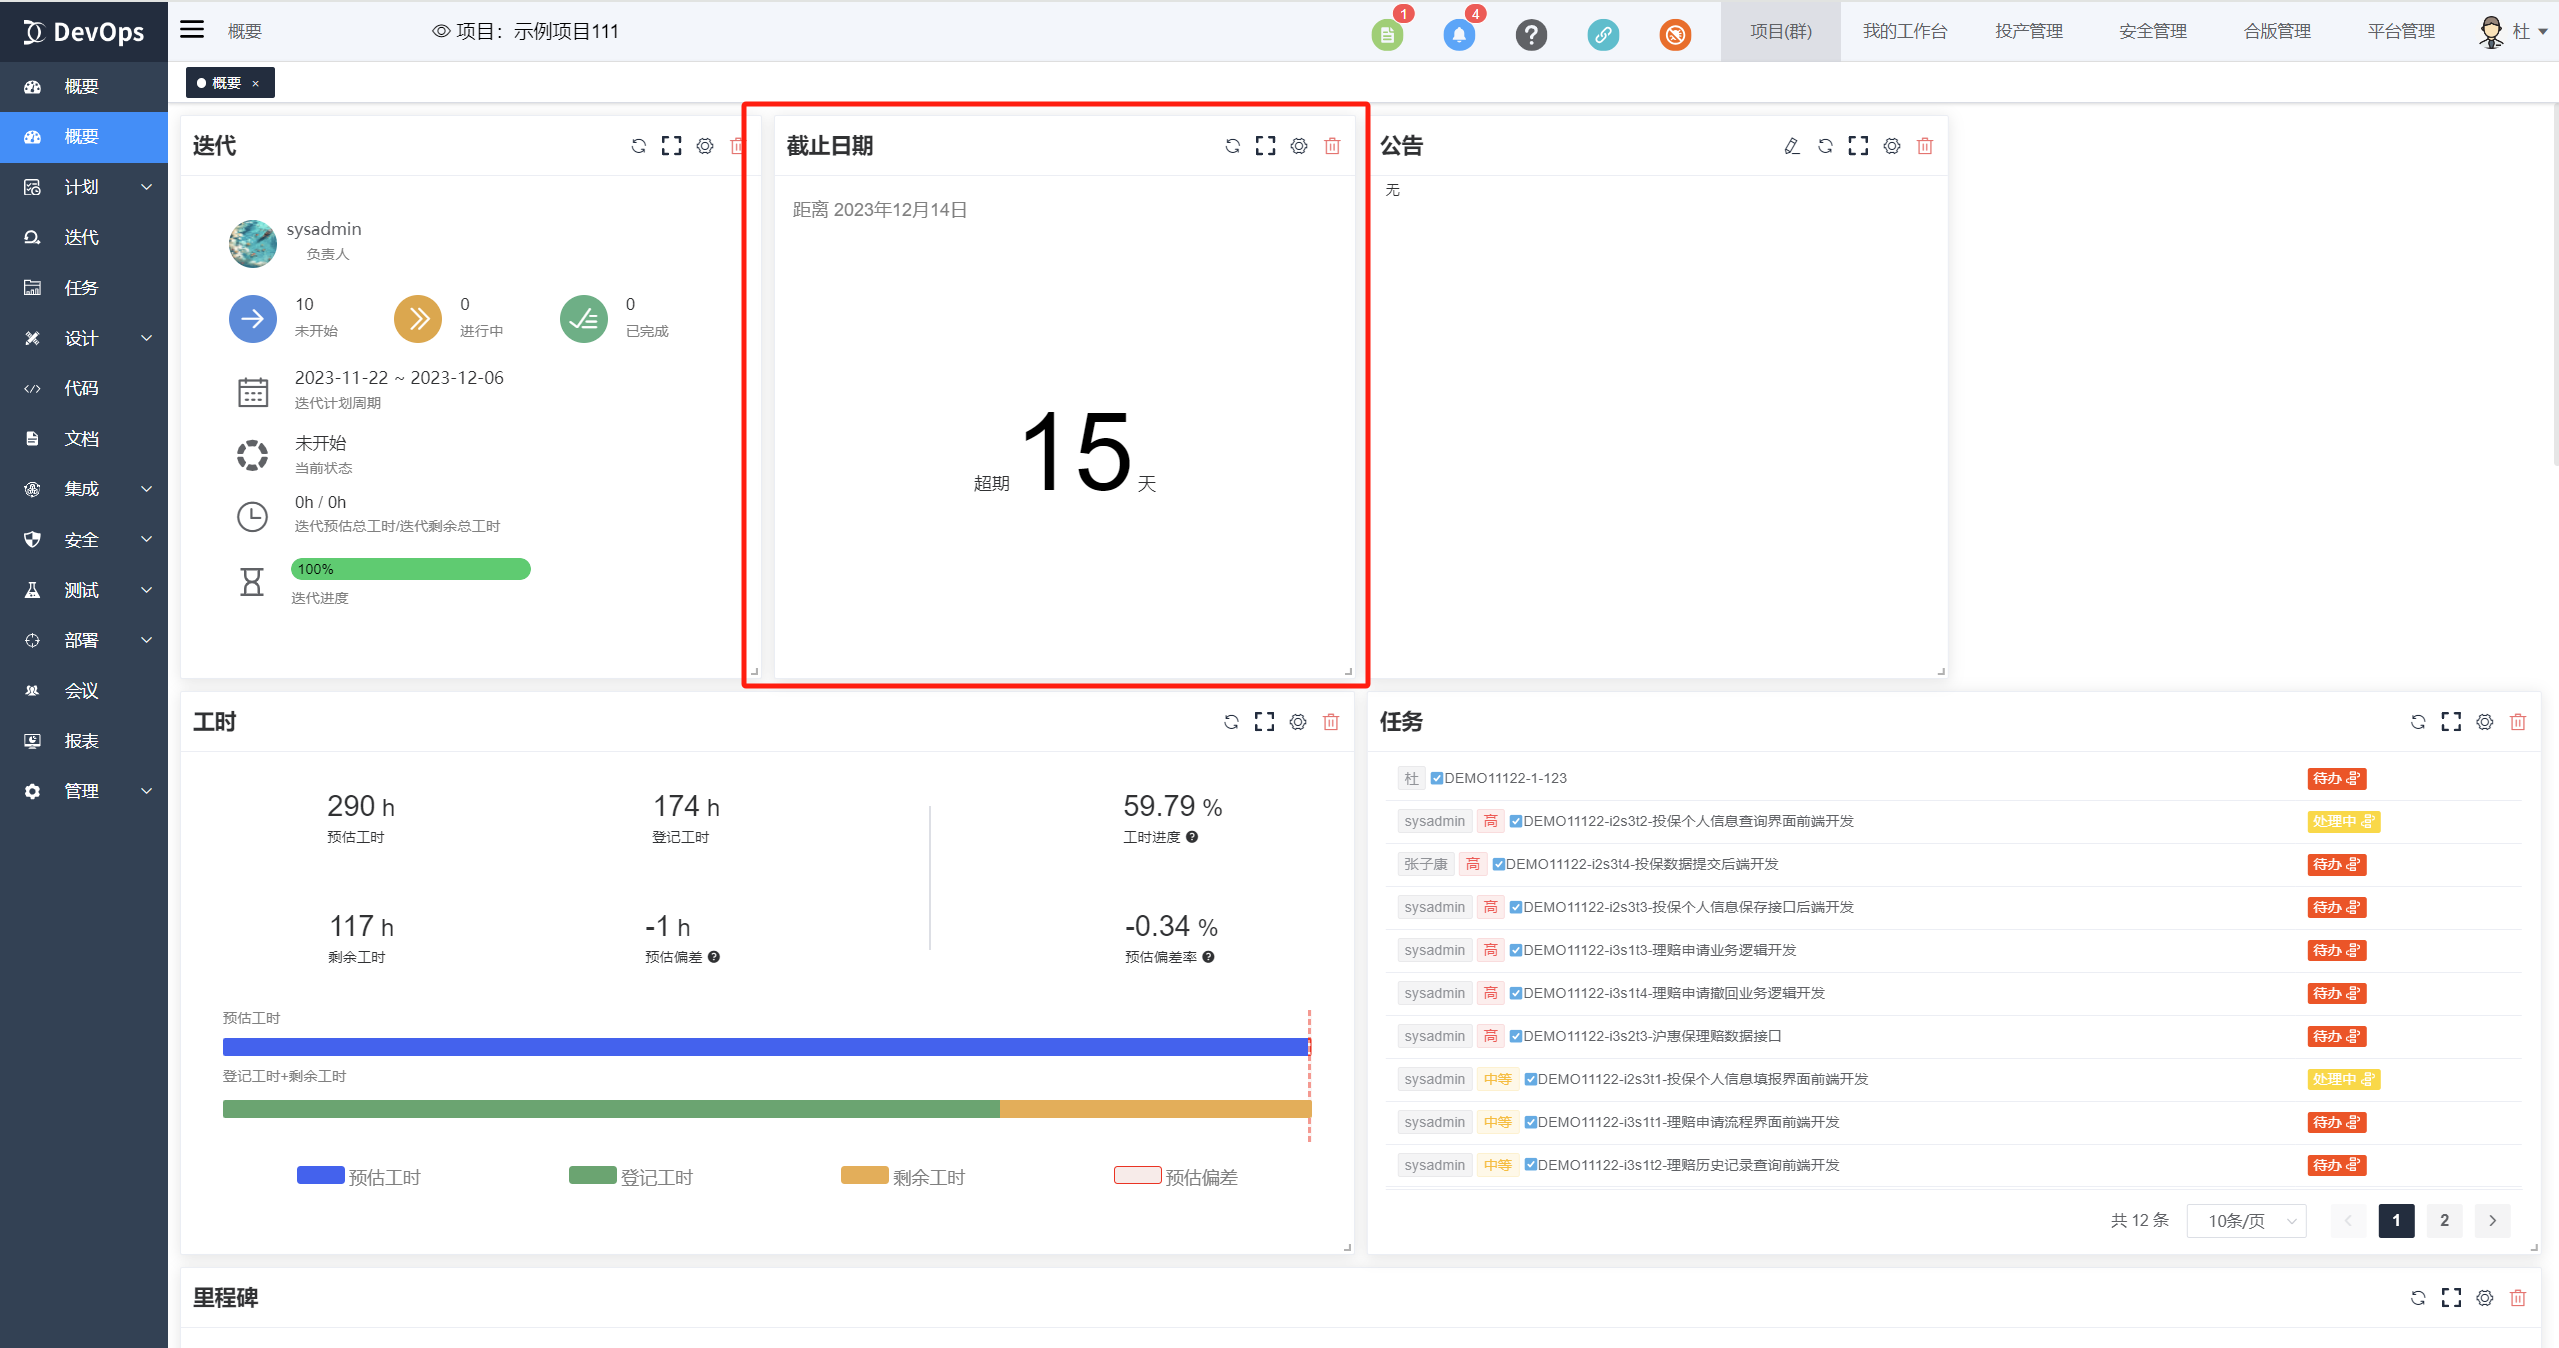The image size is (2559, 1348).
Task: Open the 10条/页 page size dropdown
Action: [x=2246, y=1220]
